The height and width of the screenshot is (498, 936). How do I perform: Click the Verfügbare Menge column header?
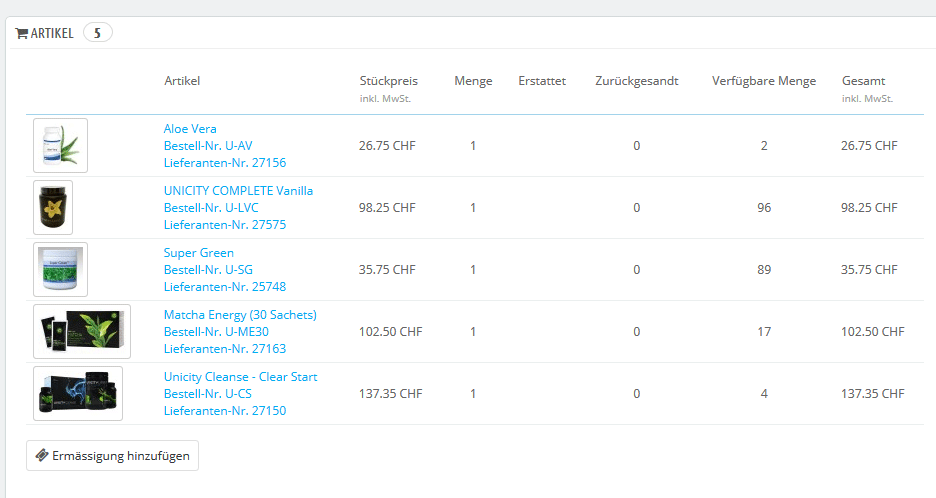coord(763,81)
